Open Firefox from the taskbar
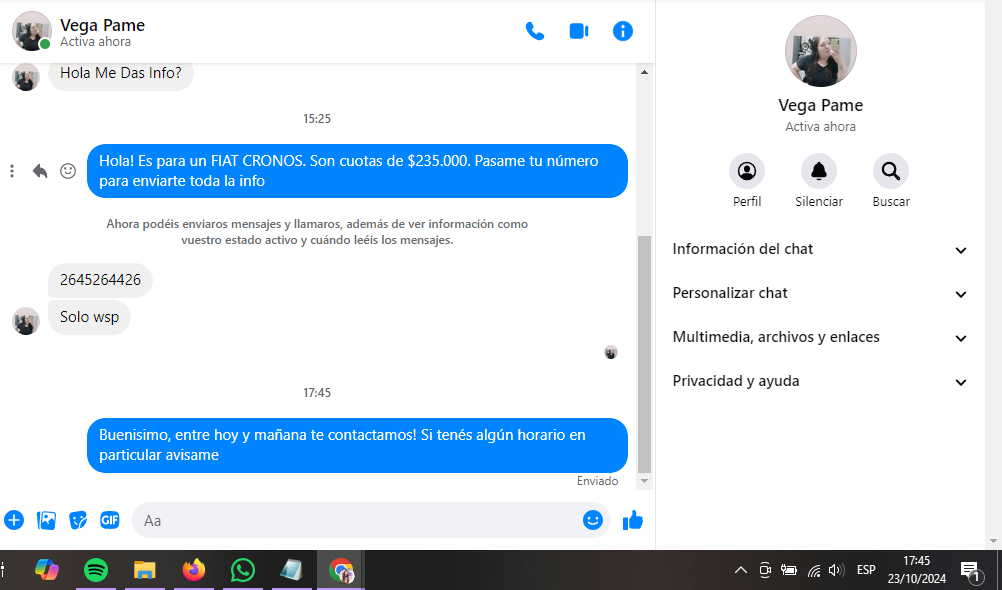This screenshot has width=1002, height=590. click(x=194, y=570)
